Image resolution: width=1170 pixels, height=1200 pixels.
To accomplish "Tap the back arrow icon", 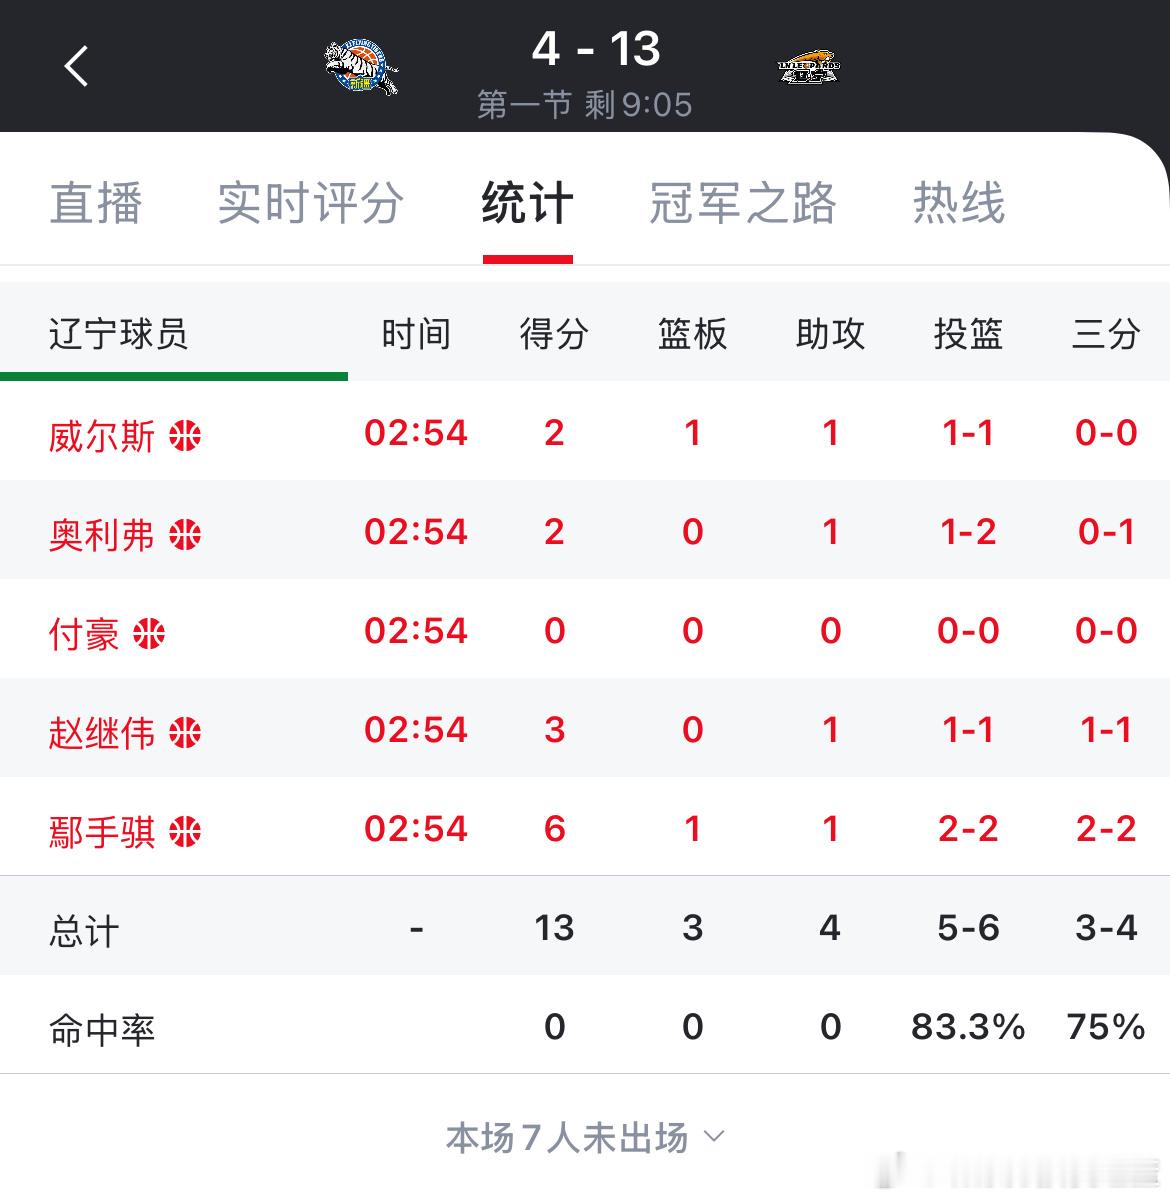I will coord(77,67).
